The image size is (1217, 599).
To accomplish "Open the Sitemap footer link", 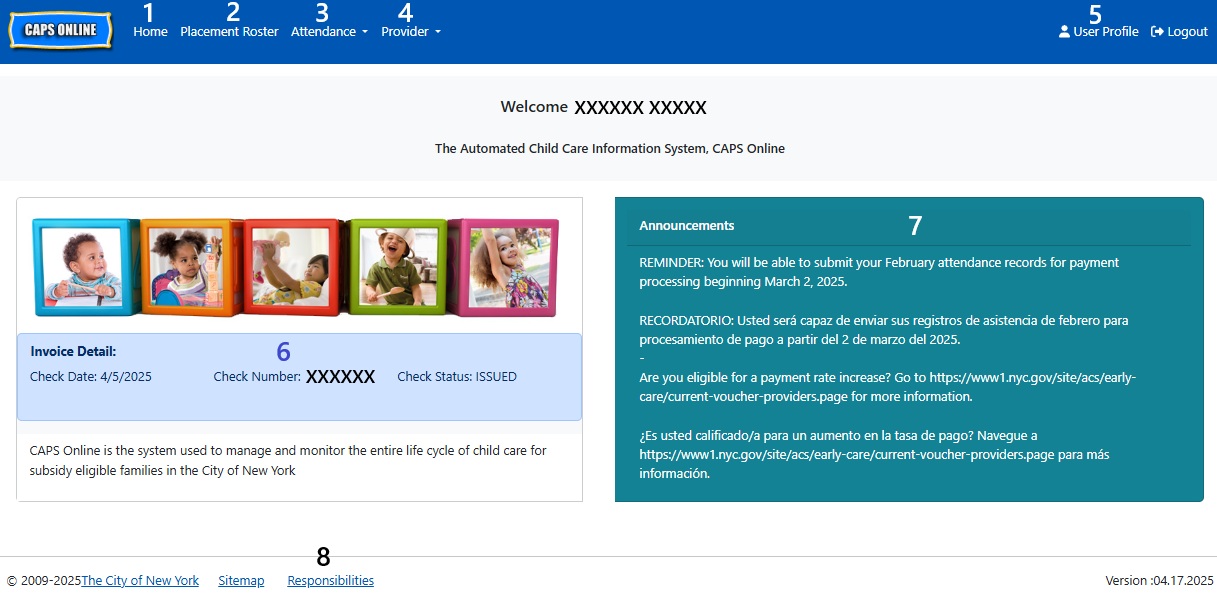I will [x=241, y=581].
